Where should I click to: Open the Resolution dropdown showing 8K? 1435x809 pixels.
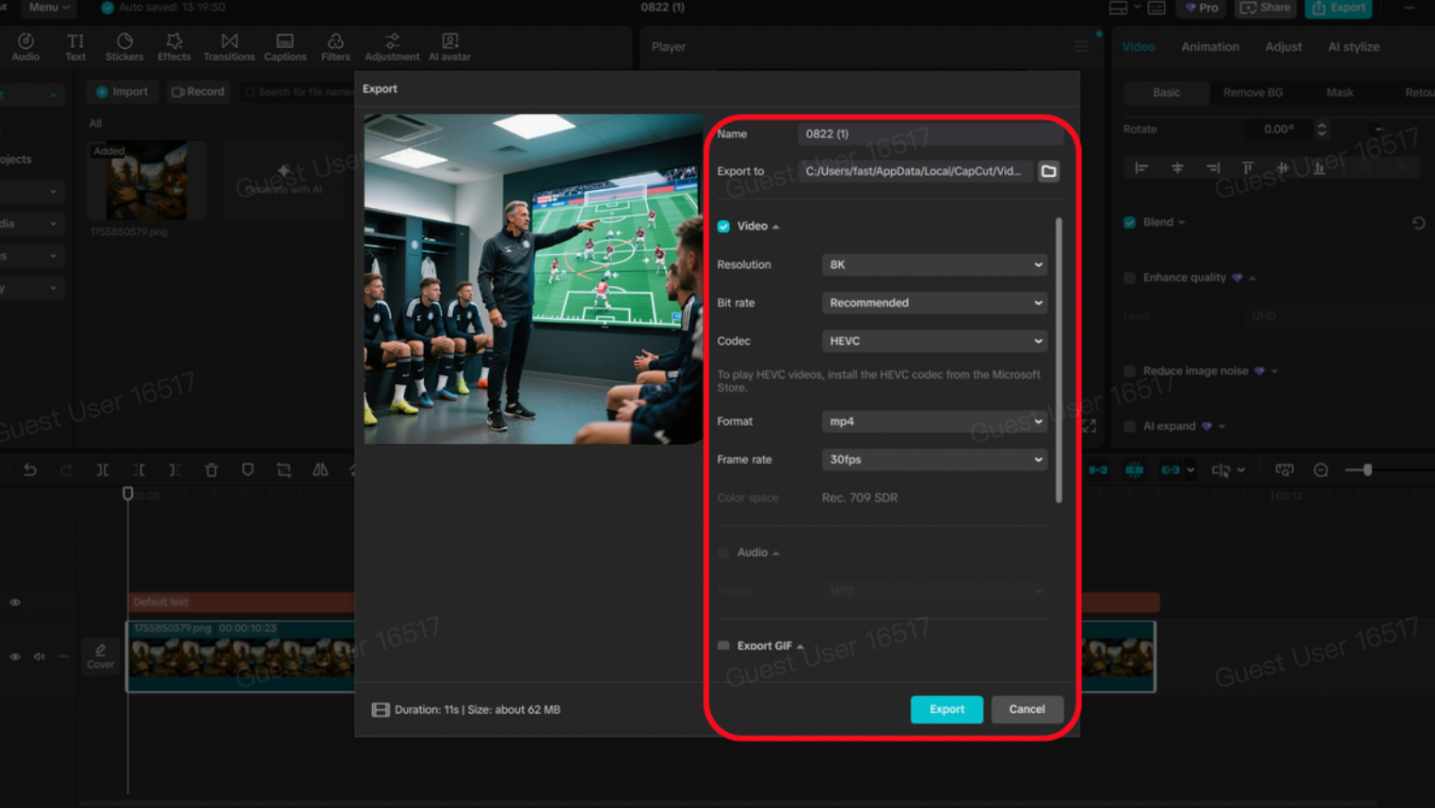point(934,265)
